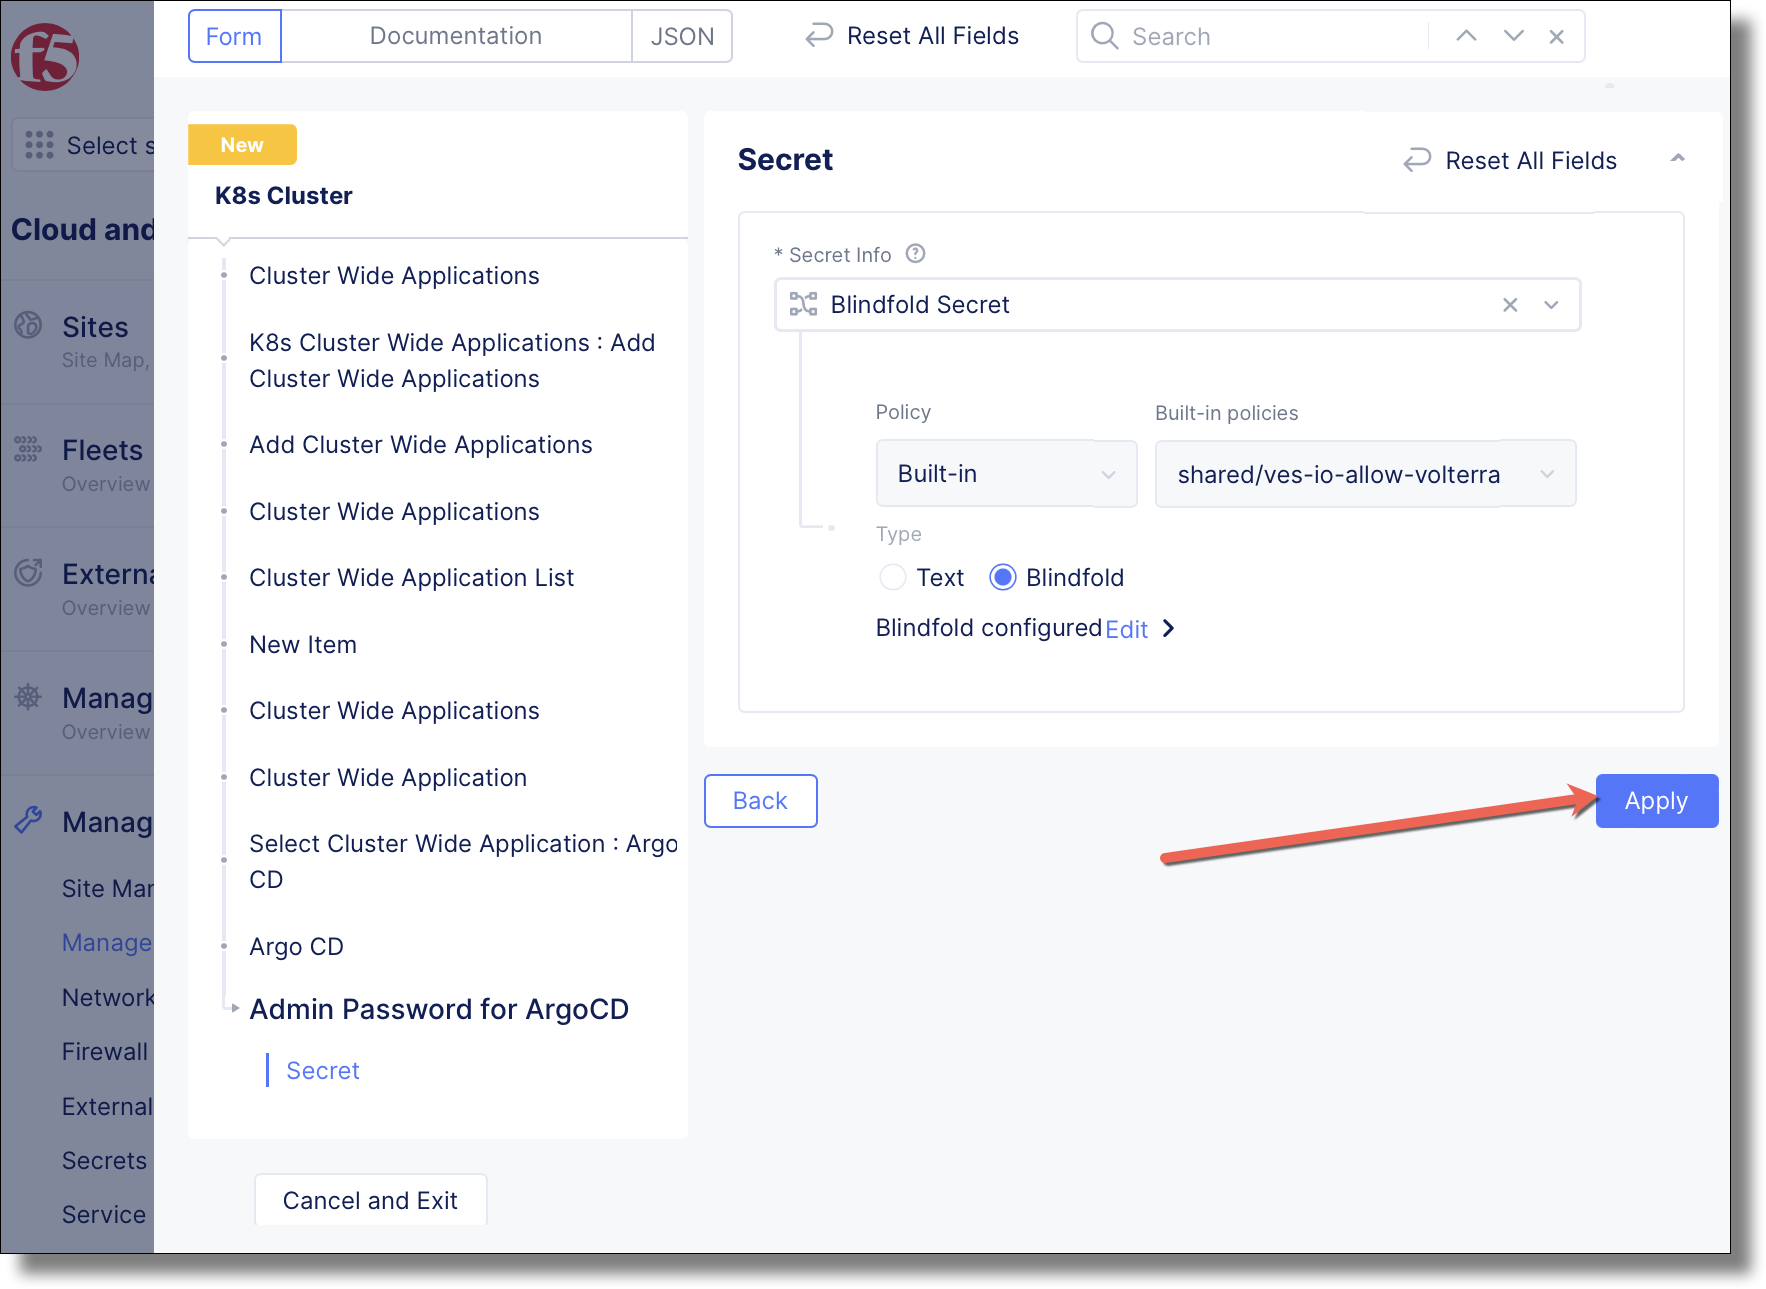Open Firewall in the sidebar
The image size is (1766, 1289).
[105, 1051]
